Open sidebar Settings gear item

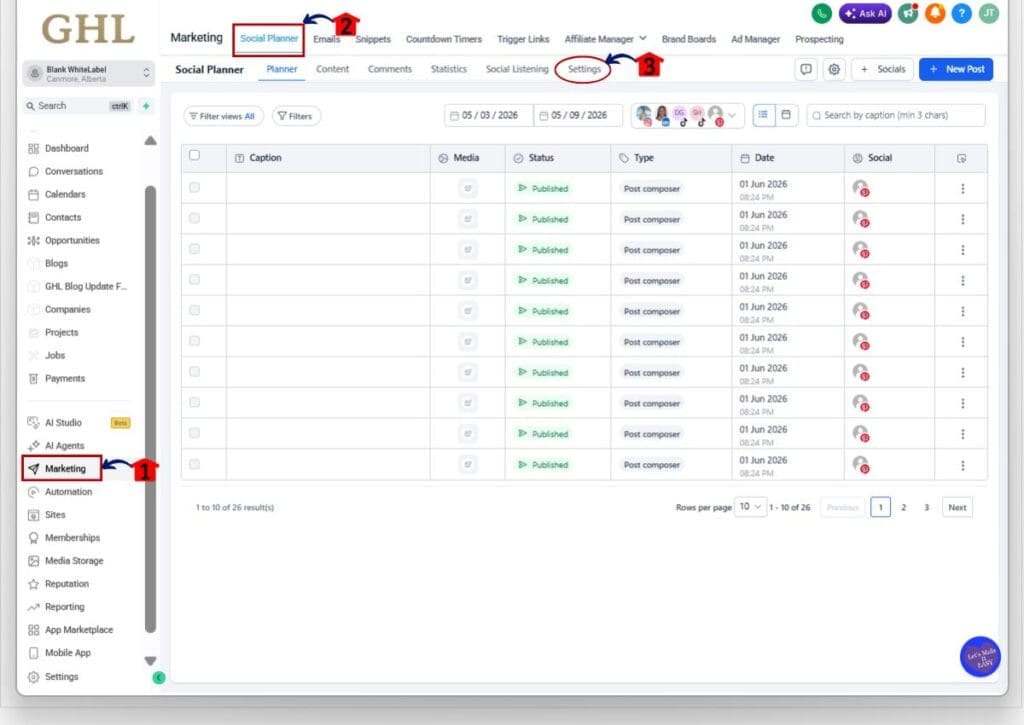click(x=61, y=677)
